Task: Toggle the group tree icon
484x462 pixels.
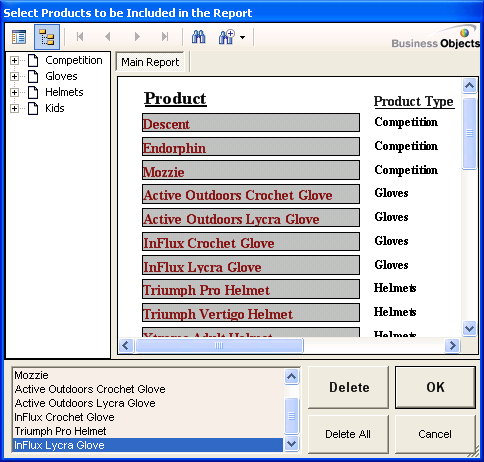Action: [47, 37]
